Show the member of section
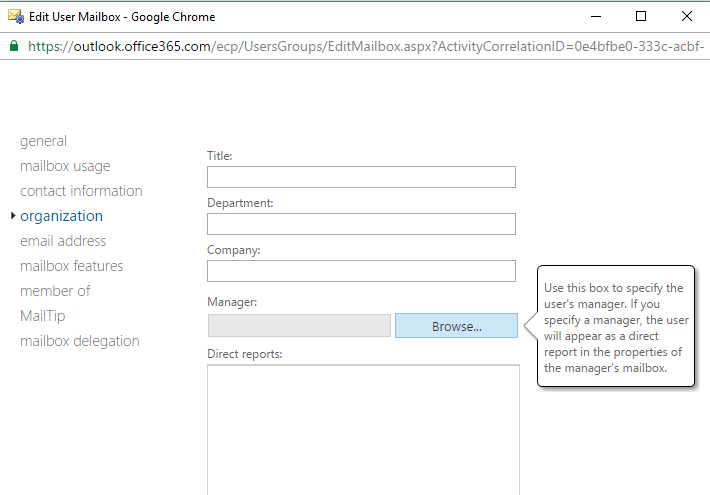 (55, 291)
